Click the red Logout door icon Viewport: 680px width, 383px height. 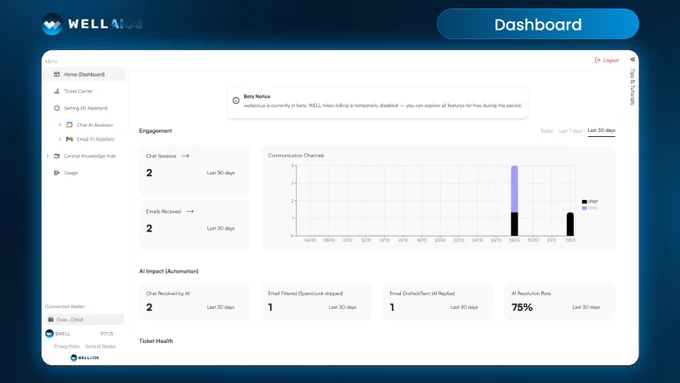coord(598,60)
